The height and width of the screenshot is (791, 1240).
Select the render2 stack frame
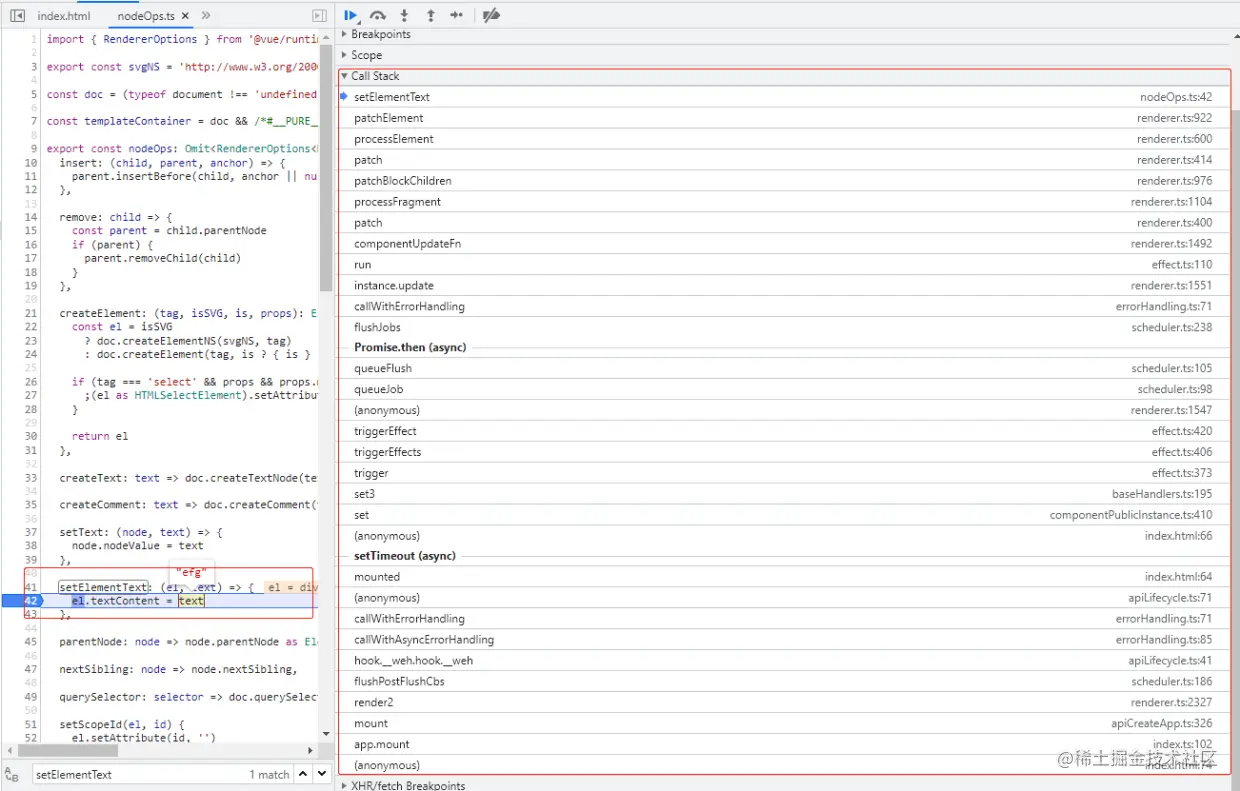click(x=785, y=703)
